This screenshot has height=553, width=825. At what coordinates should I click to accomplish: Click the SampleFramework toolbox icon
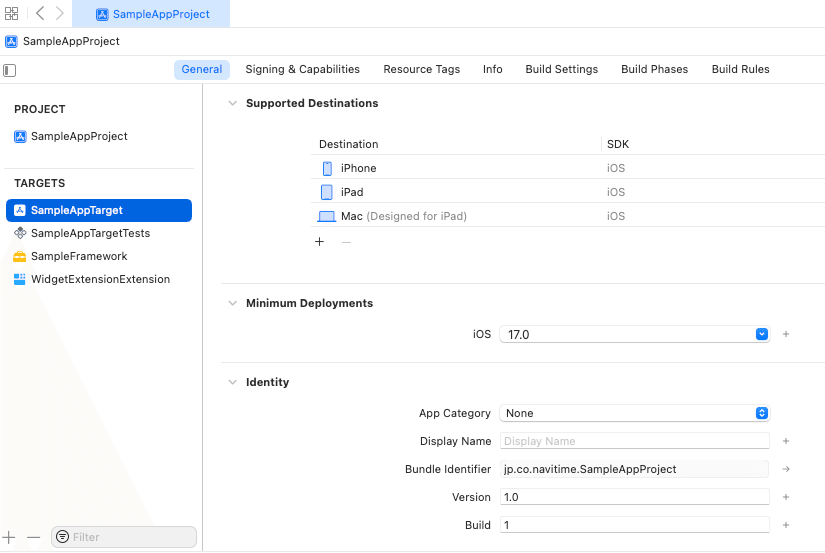tap(19, 256)
